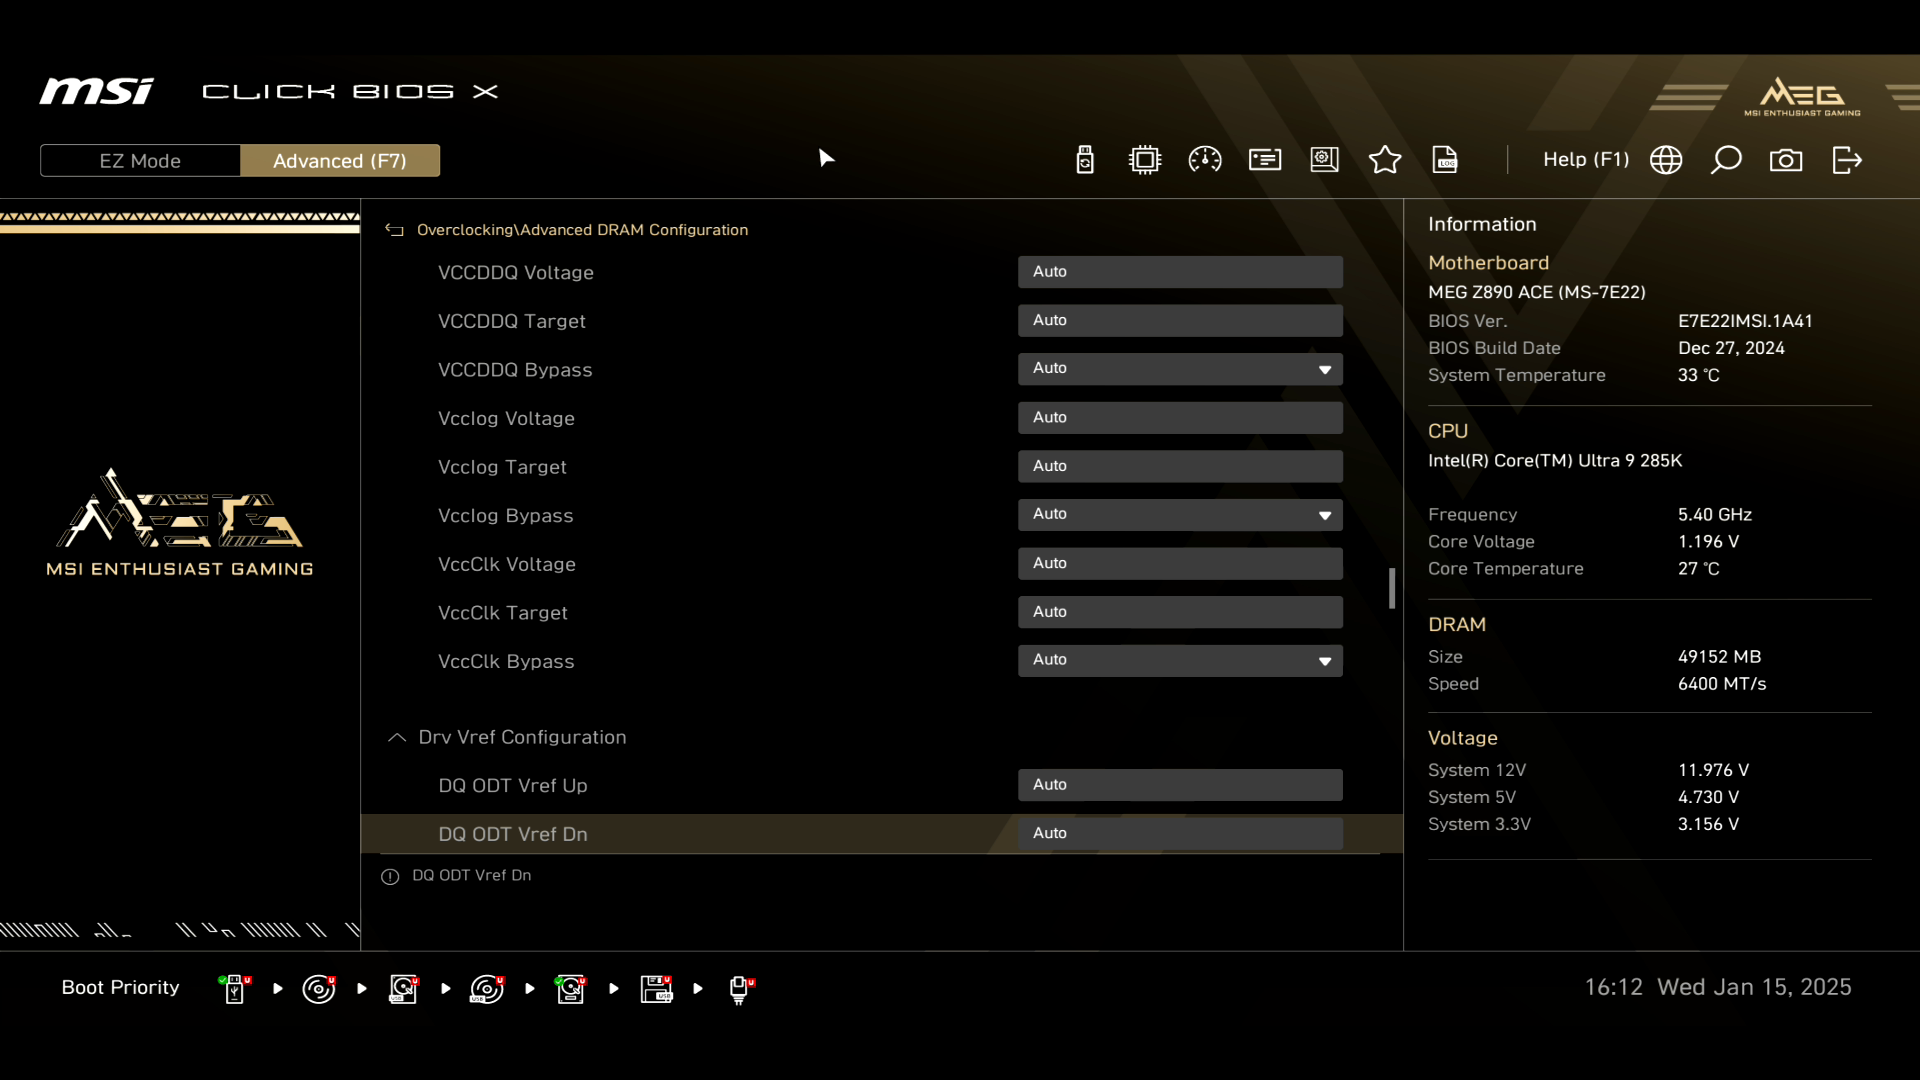Click the star Favorites icon

pyautogui.click(x=1385, y=160)
